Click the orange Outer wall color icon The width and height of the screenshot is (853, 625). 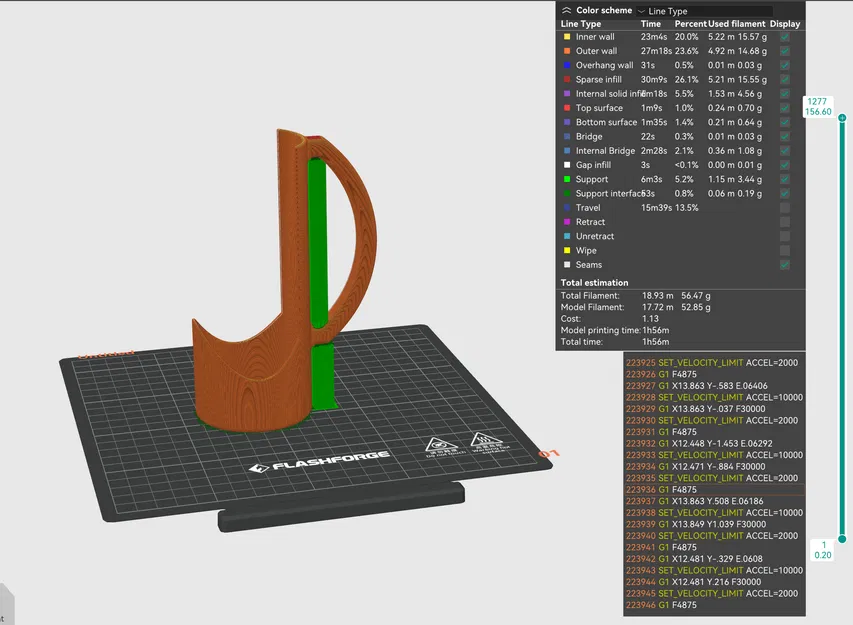click(567, 51)
